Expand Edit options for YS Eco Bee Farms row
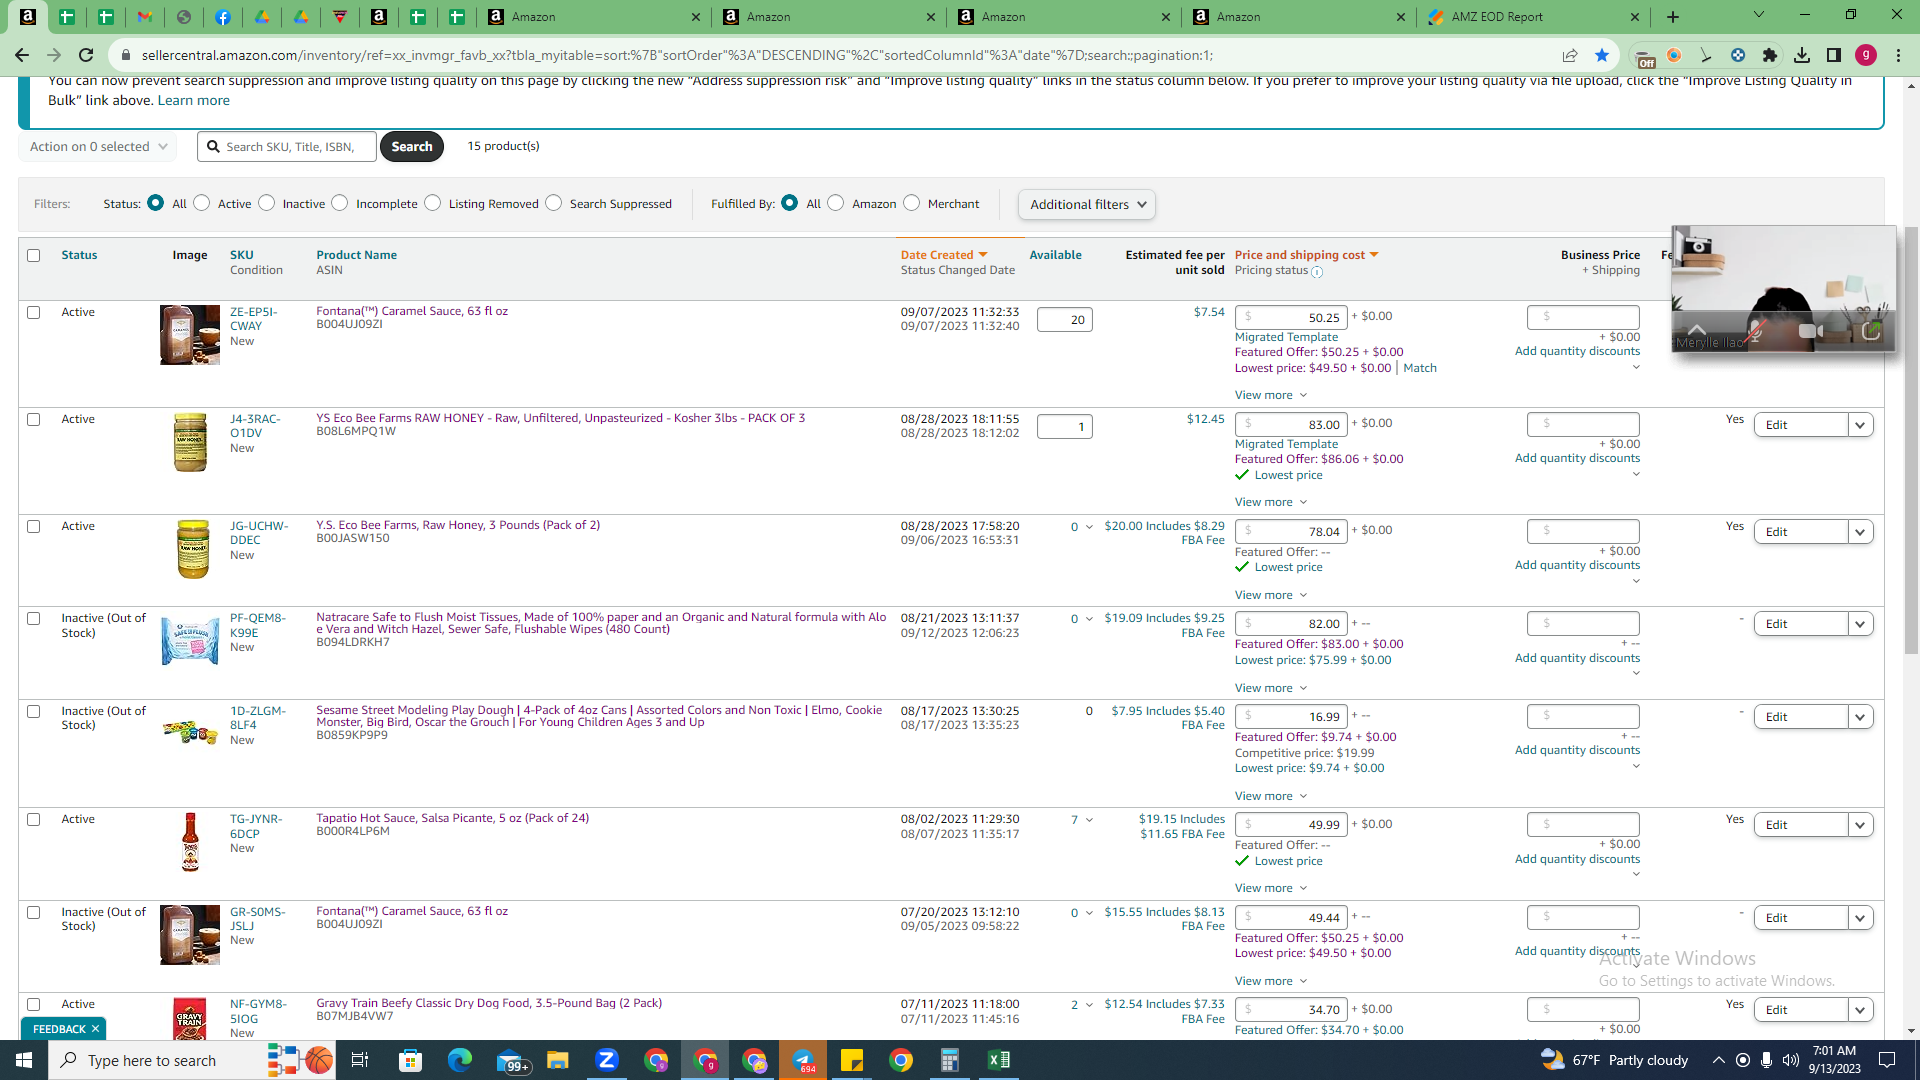The height and width of the screenshot is (1080, 1920). click(x=1860, y=425)
